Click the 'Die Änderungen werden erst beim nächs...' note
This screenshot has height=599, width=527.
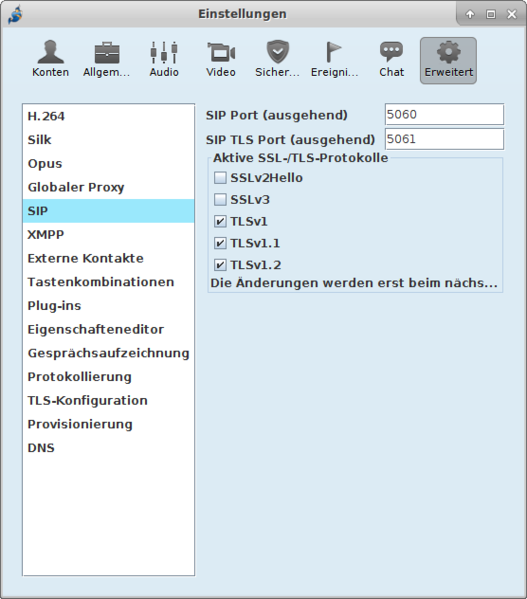[x=354, y=283]
